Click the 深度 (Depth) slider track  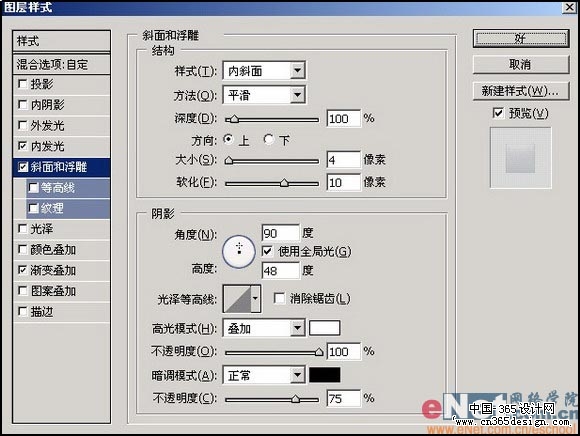click(272, 120)
